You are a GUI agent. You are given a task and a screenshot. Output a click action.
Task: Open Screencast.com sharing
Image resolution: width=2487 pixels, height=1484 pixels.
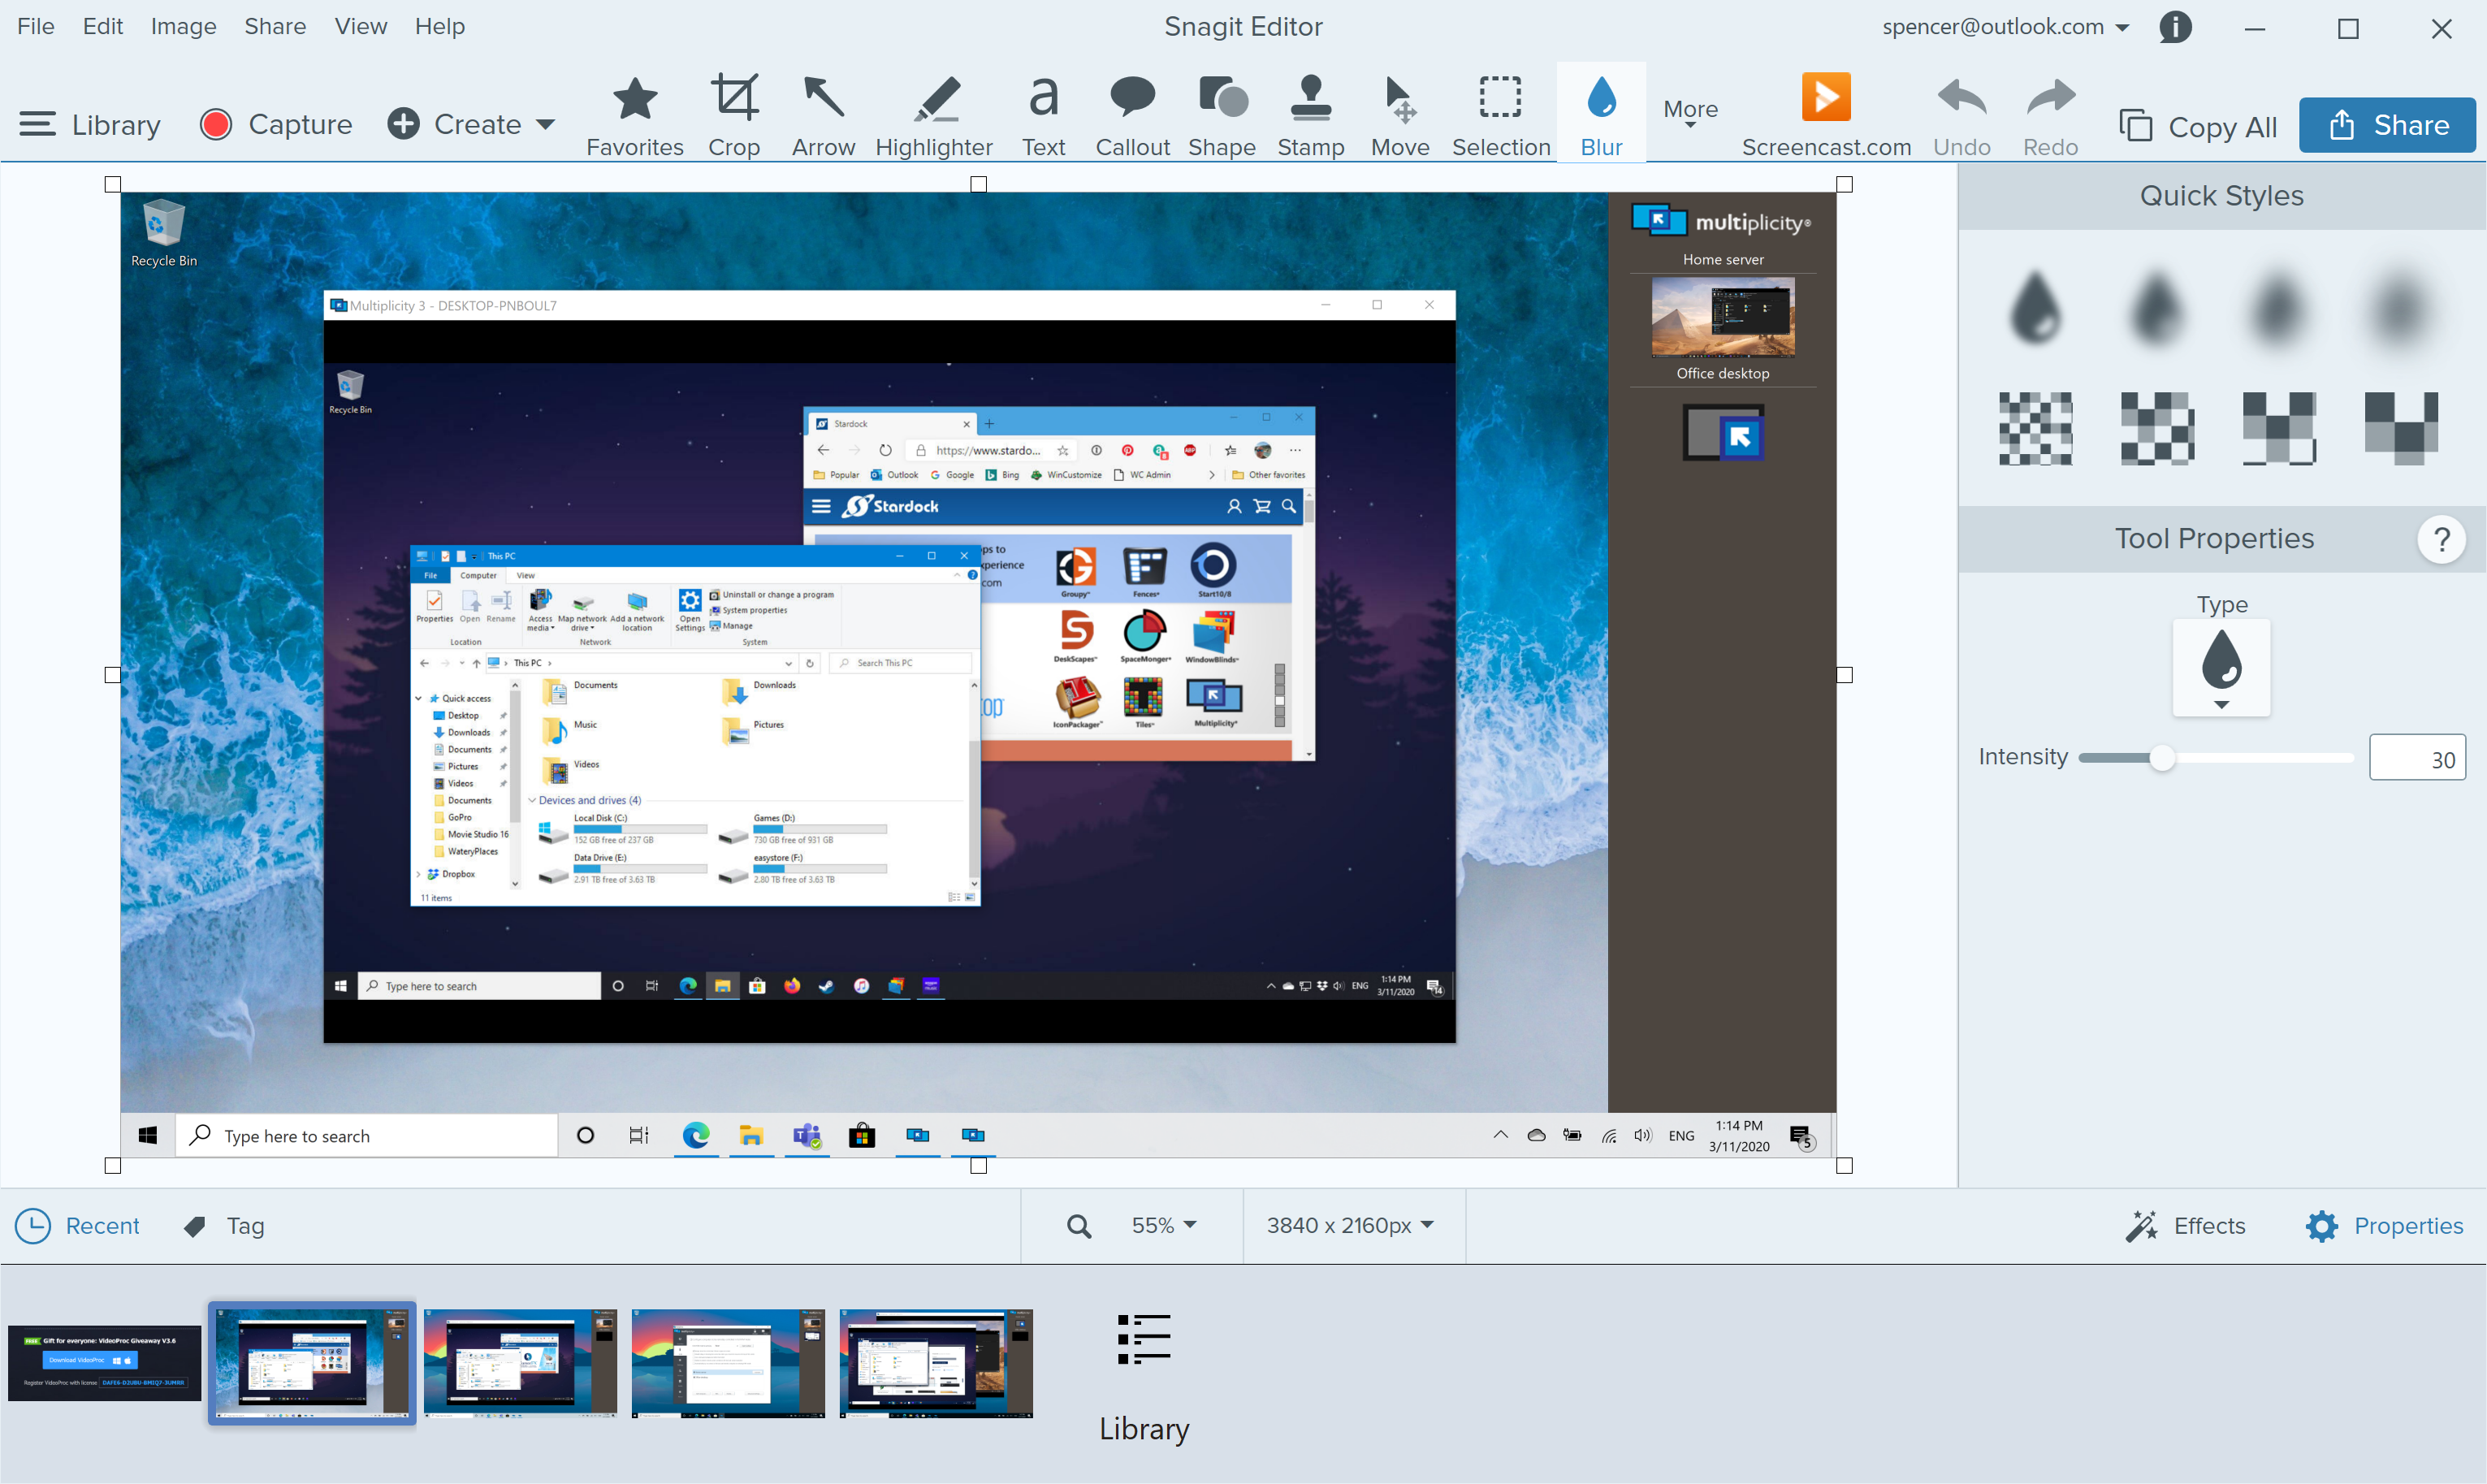(1826, 115)
